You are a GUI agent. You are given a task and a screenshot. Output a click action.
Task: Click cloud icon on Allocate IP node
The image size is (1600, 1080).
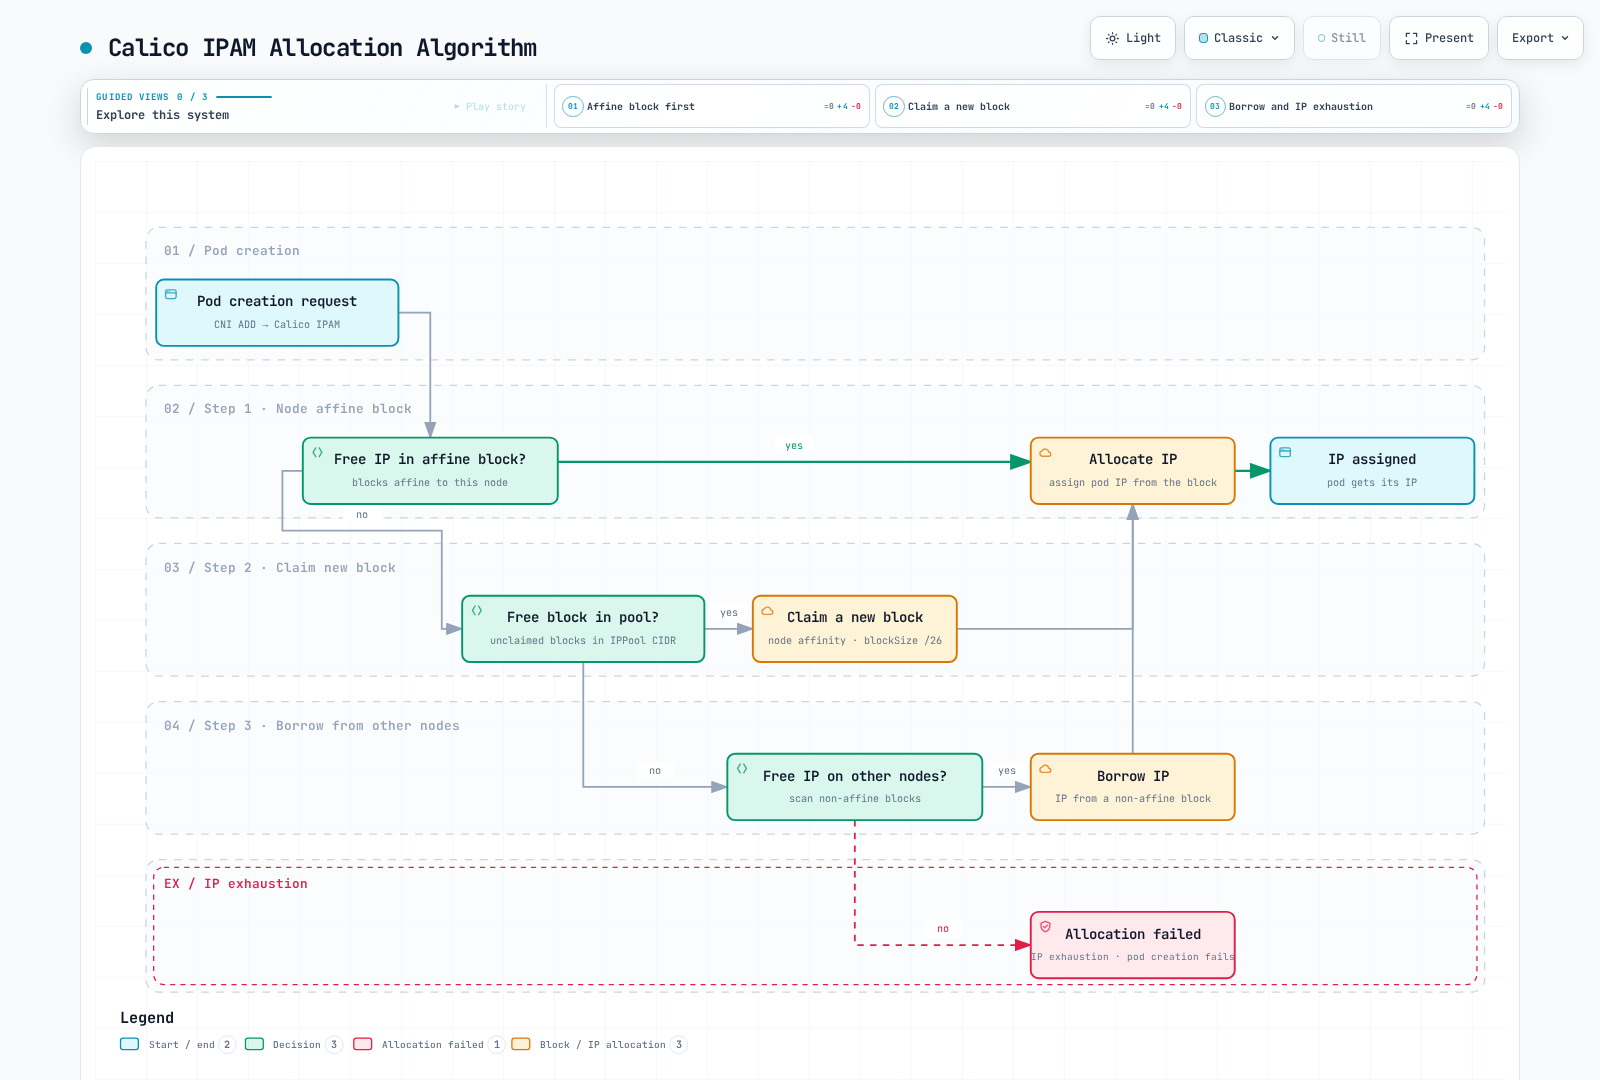point(1045,452)
